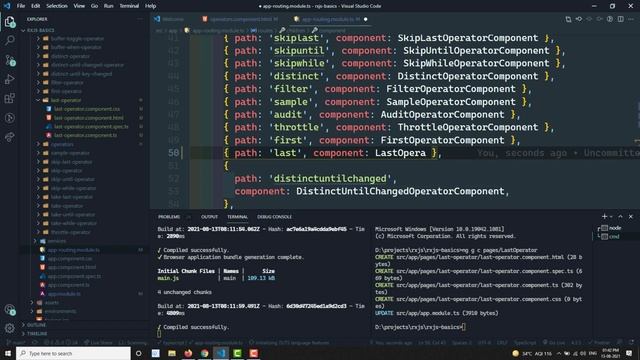Expand the filter-operator folder

67,82
